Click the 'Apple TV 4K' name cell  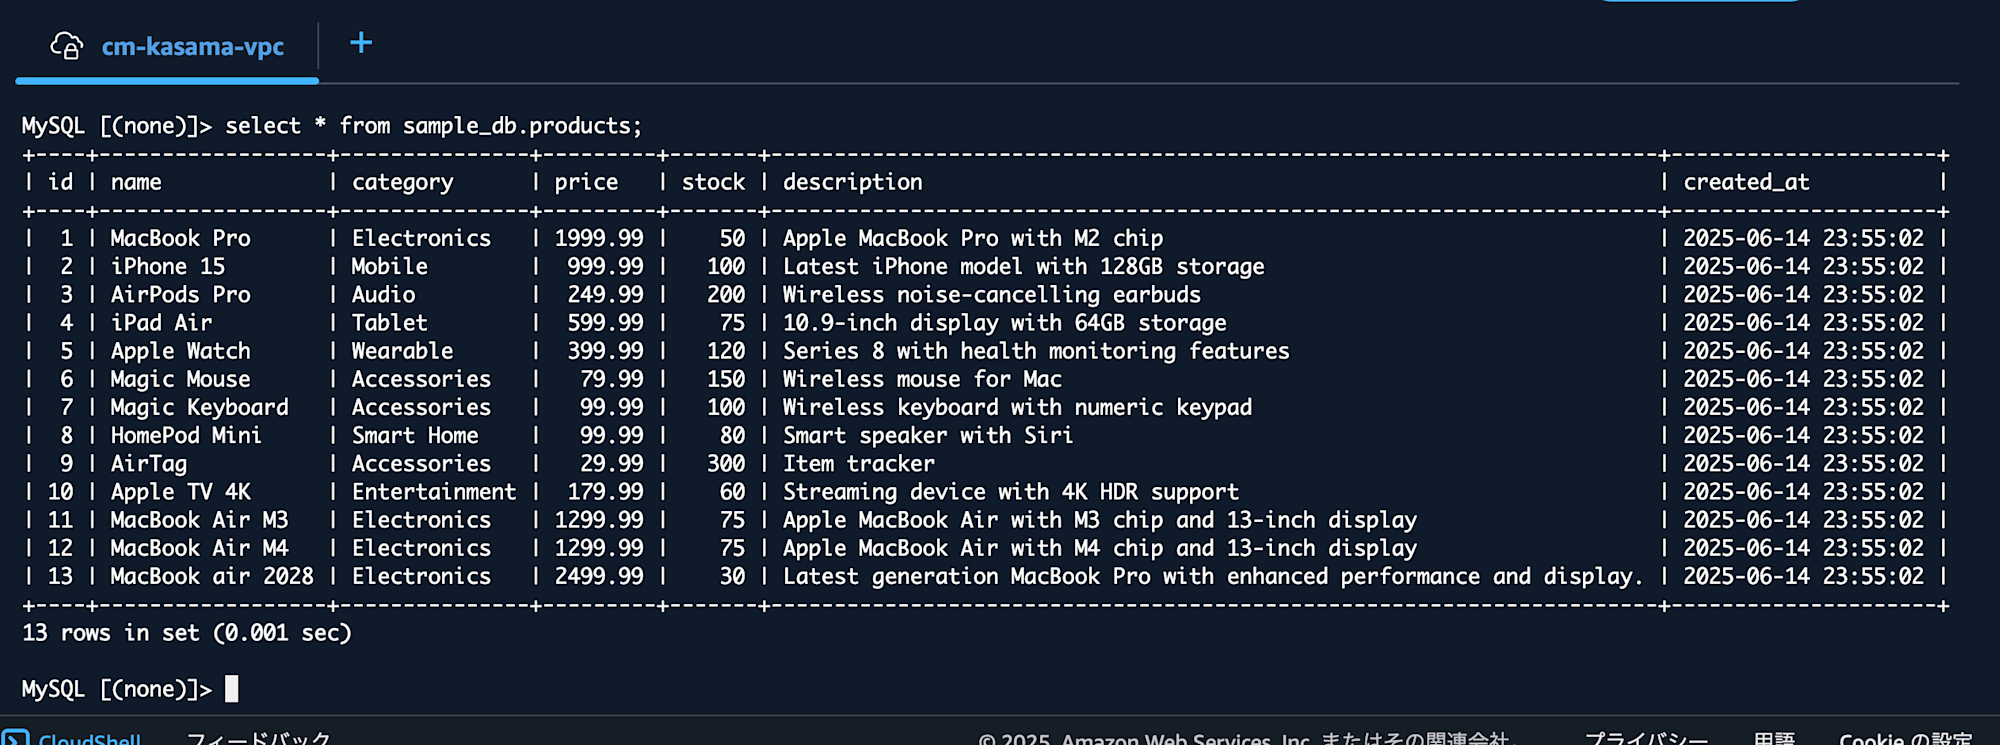(x=180, y=492)
